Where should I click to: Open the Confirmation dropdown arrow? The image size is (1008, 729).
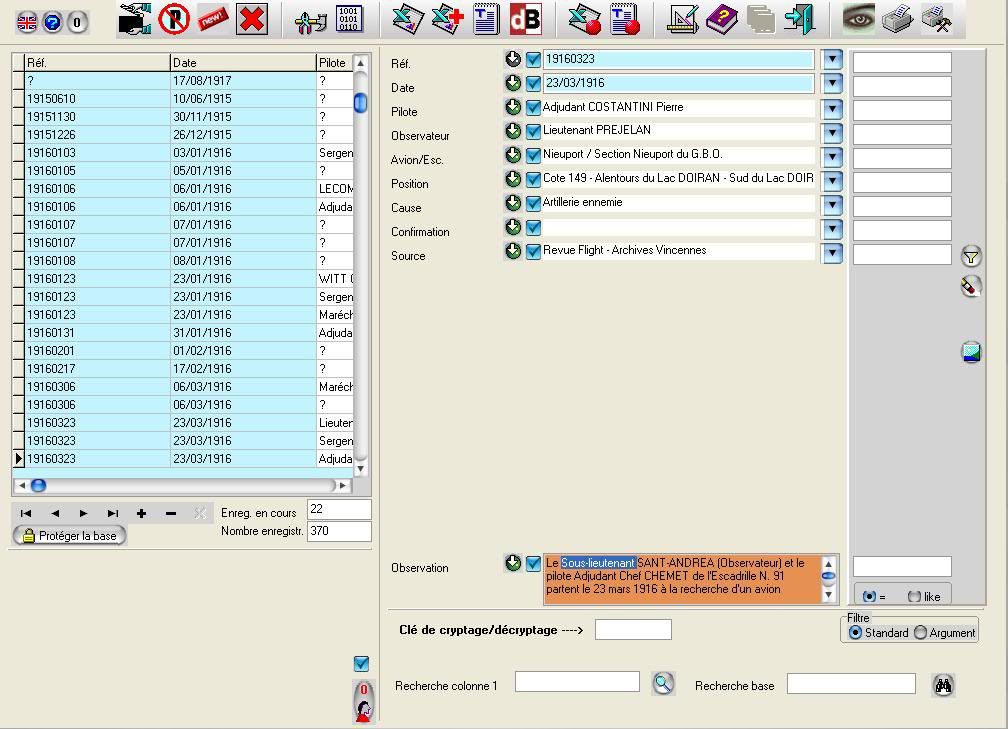coord(832,229)
